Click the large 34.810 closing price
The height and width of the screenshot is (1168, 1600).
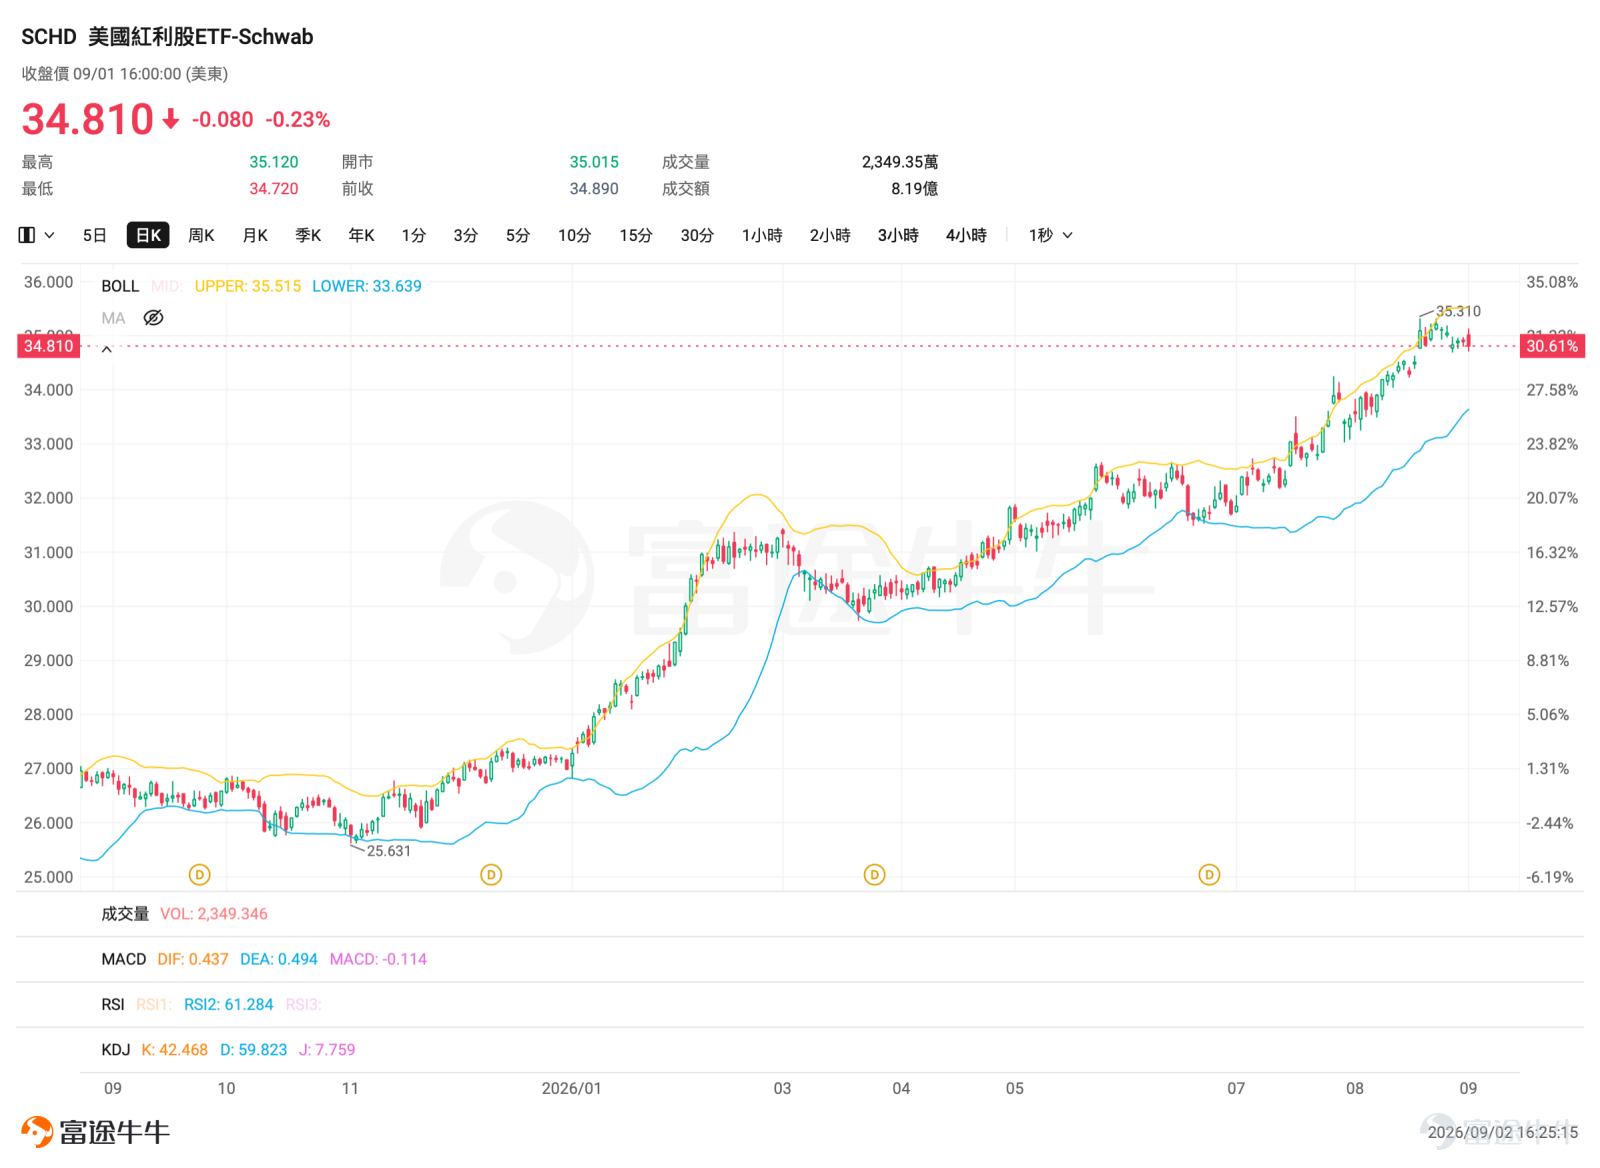[88, 119]
